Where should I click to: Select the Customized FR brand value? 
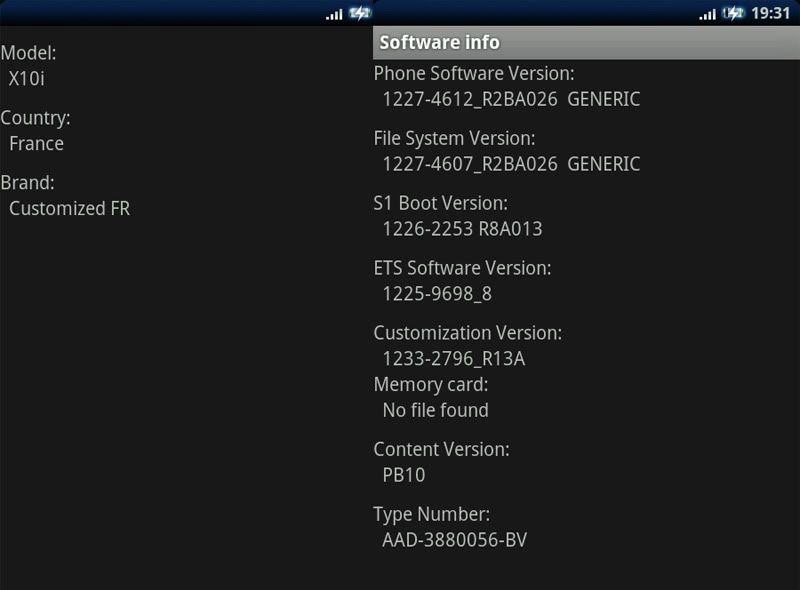pyautogui.click(x=69, y=208)
